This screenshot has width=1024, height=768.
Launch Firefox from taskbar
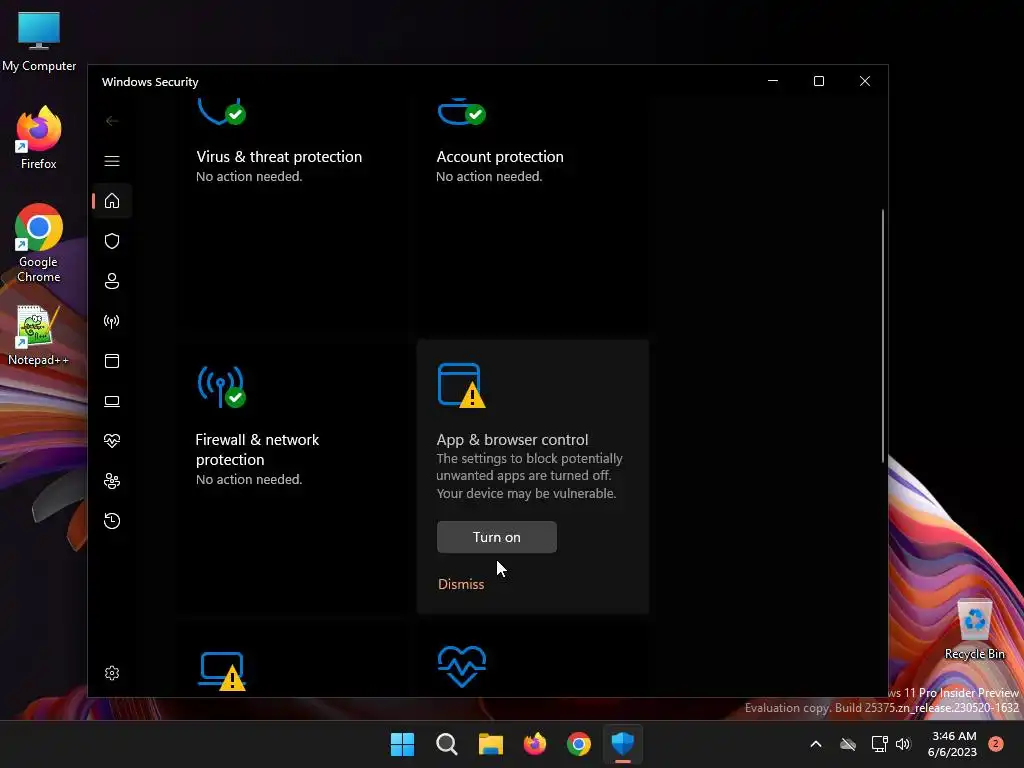tap(535, 744)
